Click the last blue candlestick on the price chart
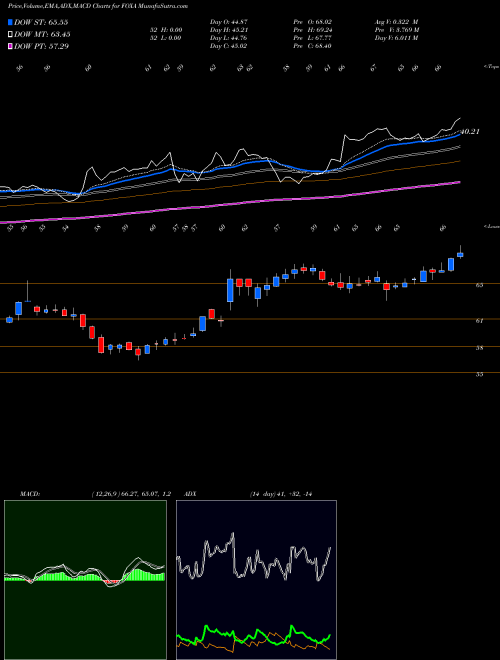500x660 pixels. tap(460, 255)
